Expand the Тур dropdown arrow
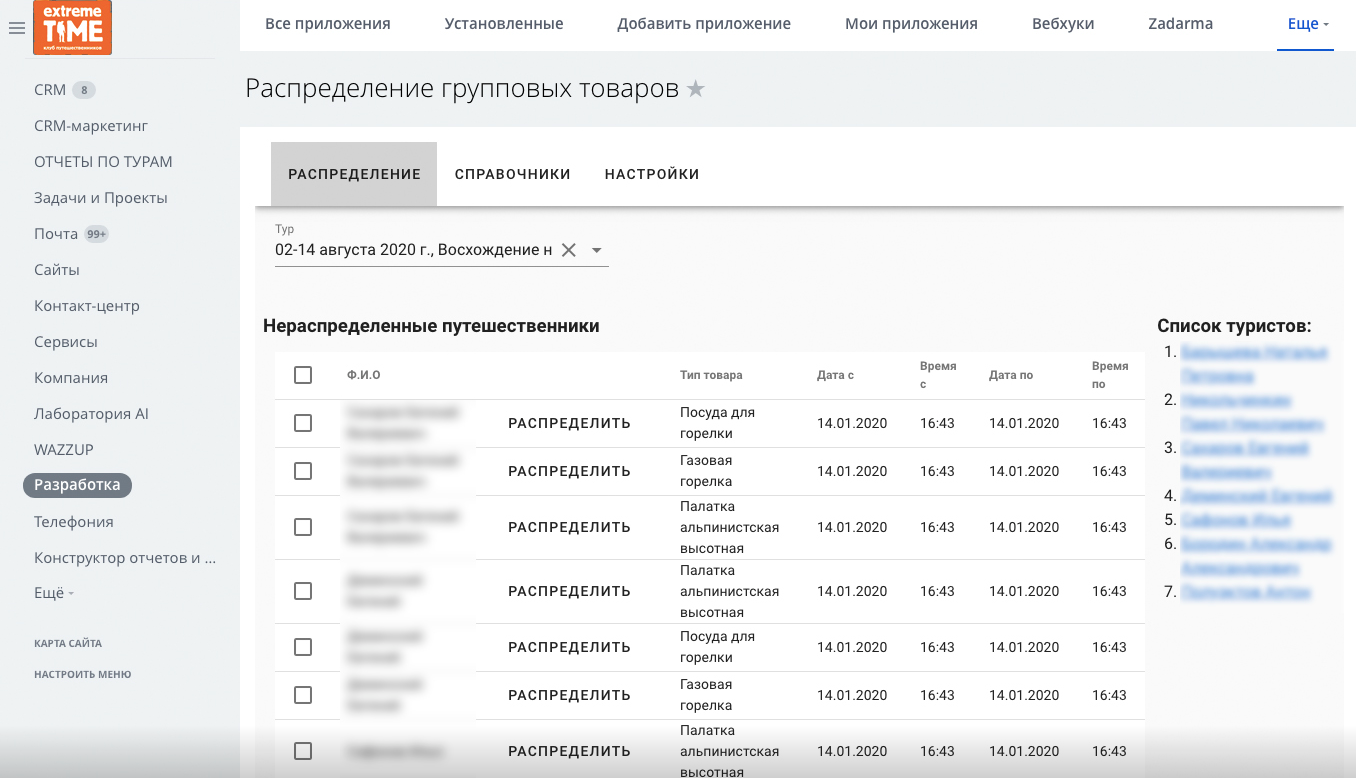 tap(597, 250)
